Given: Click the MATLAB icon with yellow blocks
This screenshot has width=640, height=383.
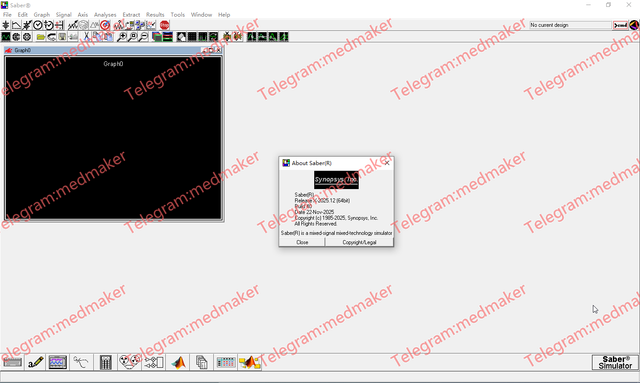Looking at the screenshot, I should [249, 362].
